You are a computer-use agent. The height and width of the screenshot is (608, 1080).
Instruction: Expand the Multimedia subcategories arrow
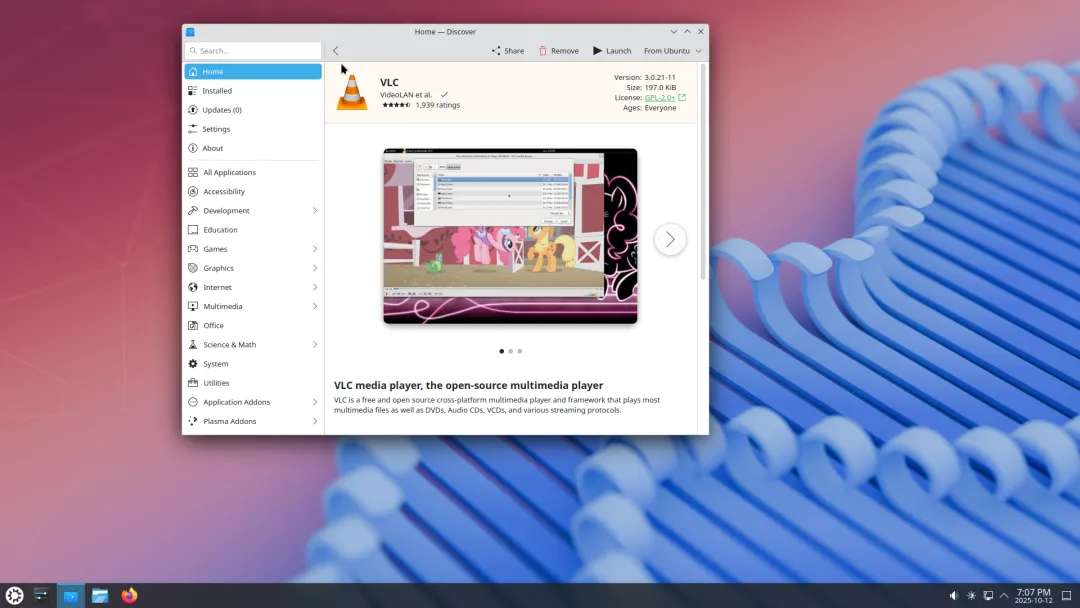[x=315, y=306]
